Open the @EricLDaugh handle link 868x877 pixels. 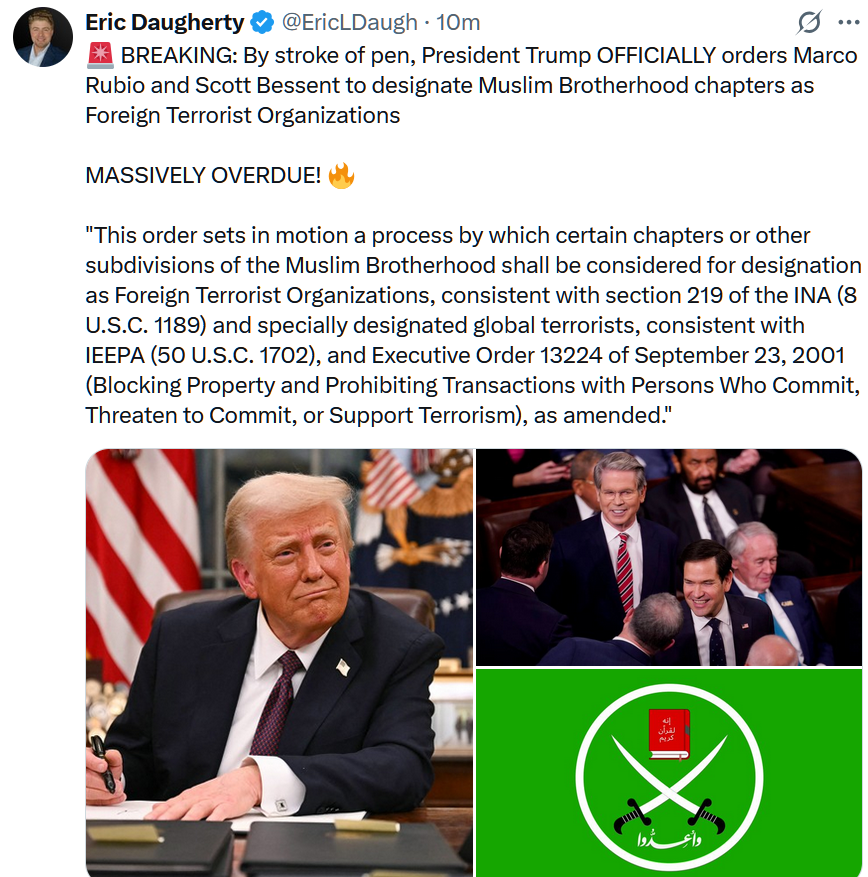tap(349, 23)
